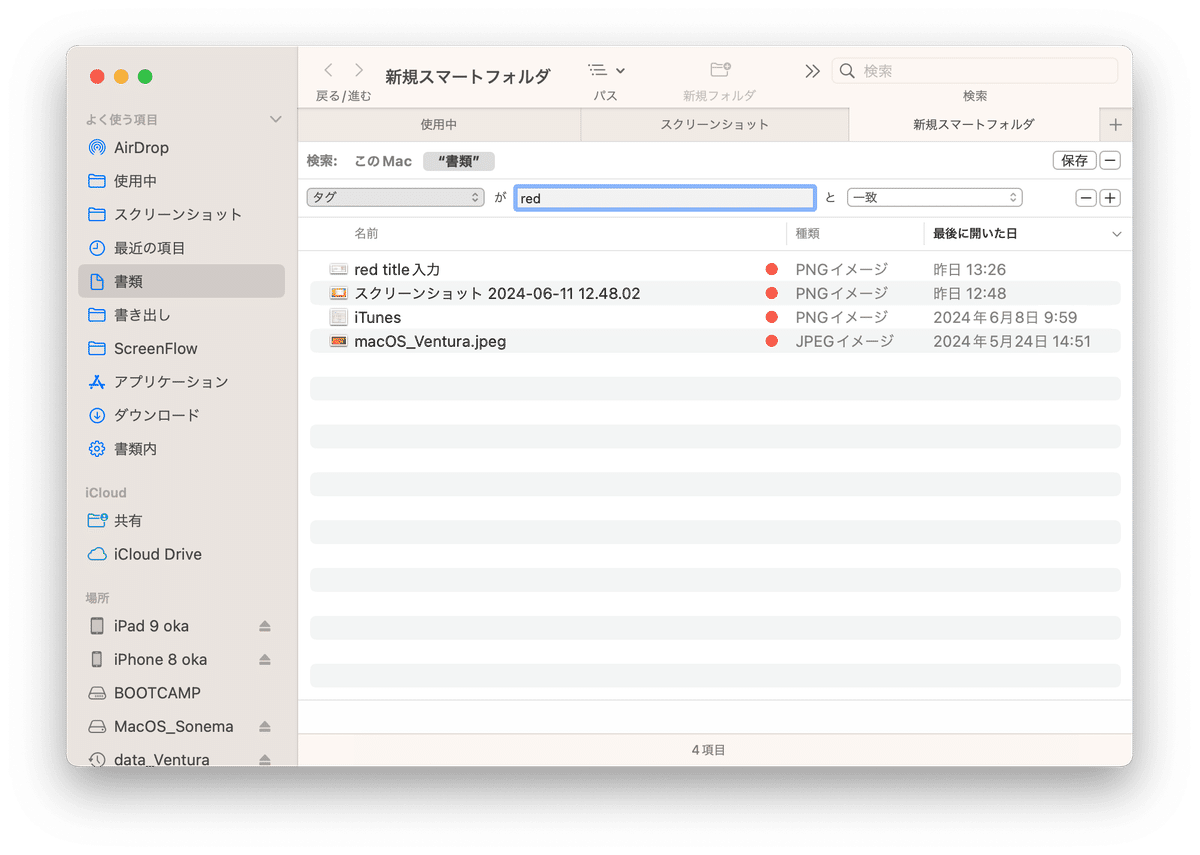Eject the MacOS_Sonema volume
This screenshot has height=855, width=1200.
[265, 727]
